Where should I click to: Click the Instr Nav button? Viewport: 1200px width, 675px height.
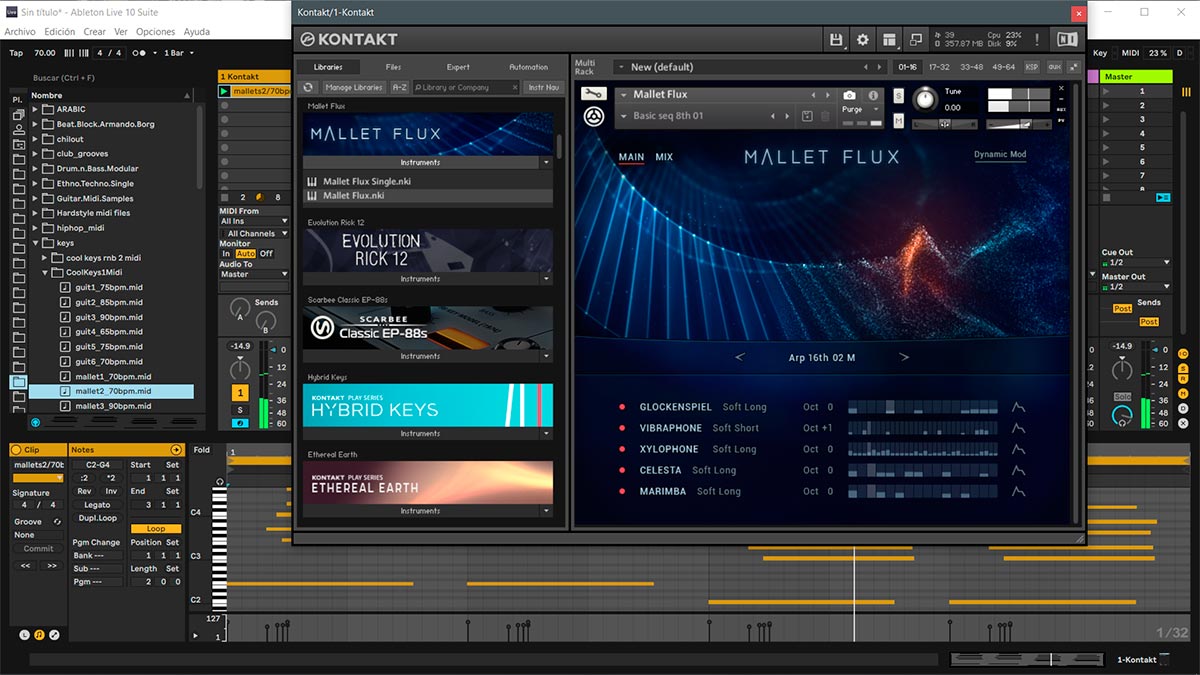coord(544,87)
